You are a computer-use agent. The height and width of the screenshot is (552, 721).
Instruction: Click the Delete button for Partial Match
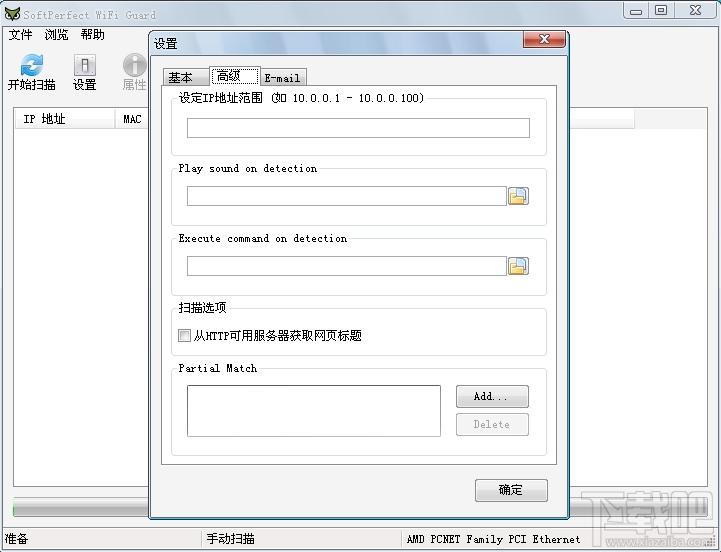(492, 425)
